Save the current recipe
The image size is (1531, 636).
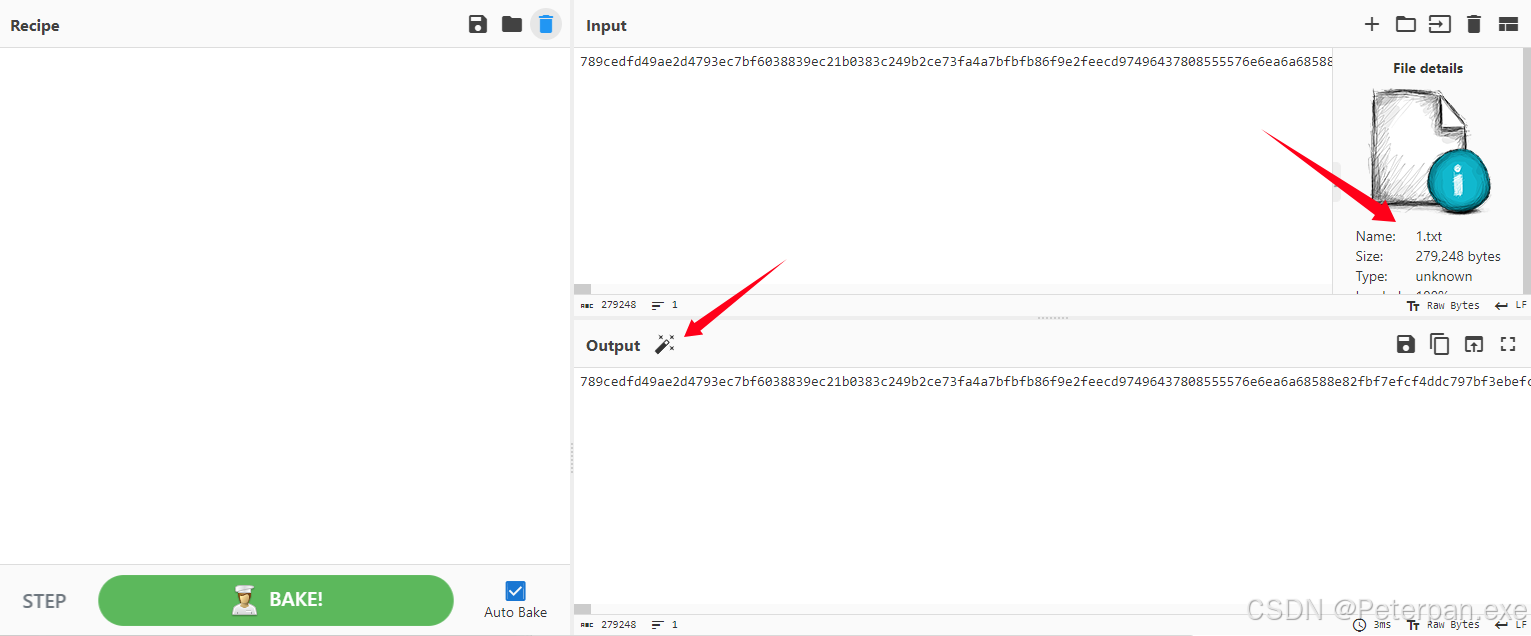point(478,25)
